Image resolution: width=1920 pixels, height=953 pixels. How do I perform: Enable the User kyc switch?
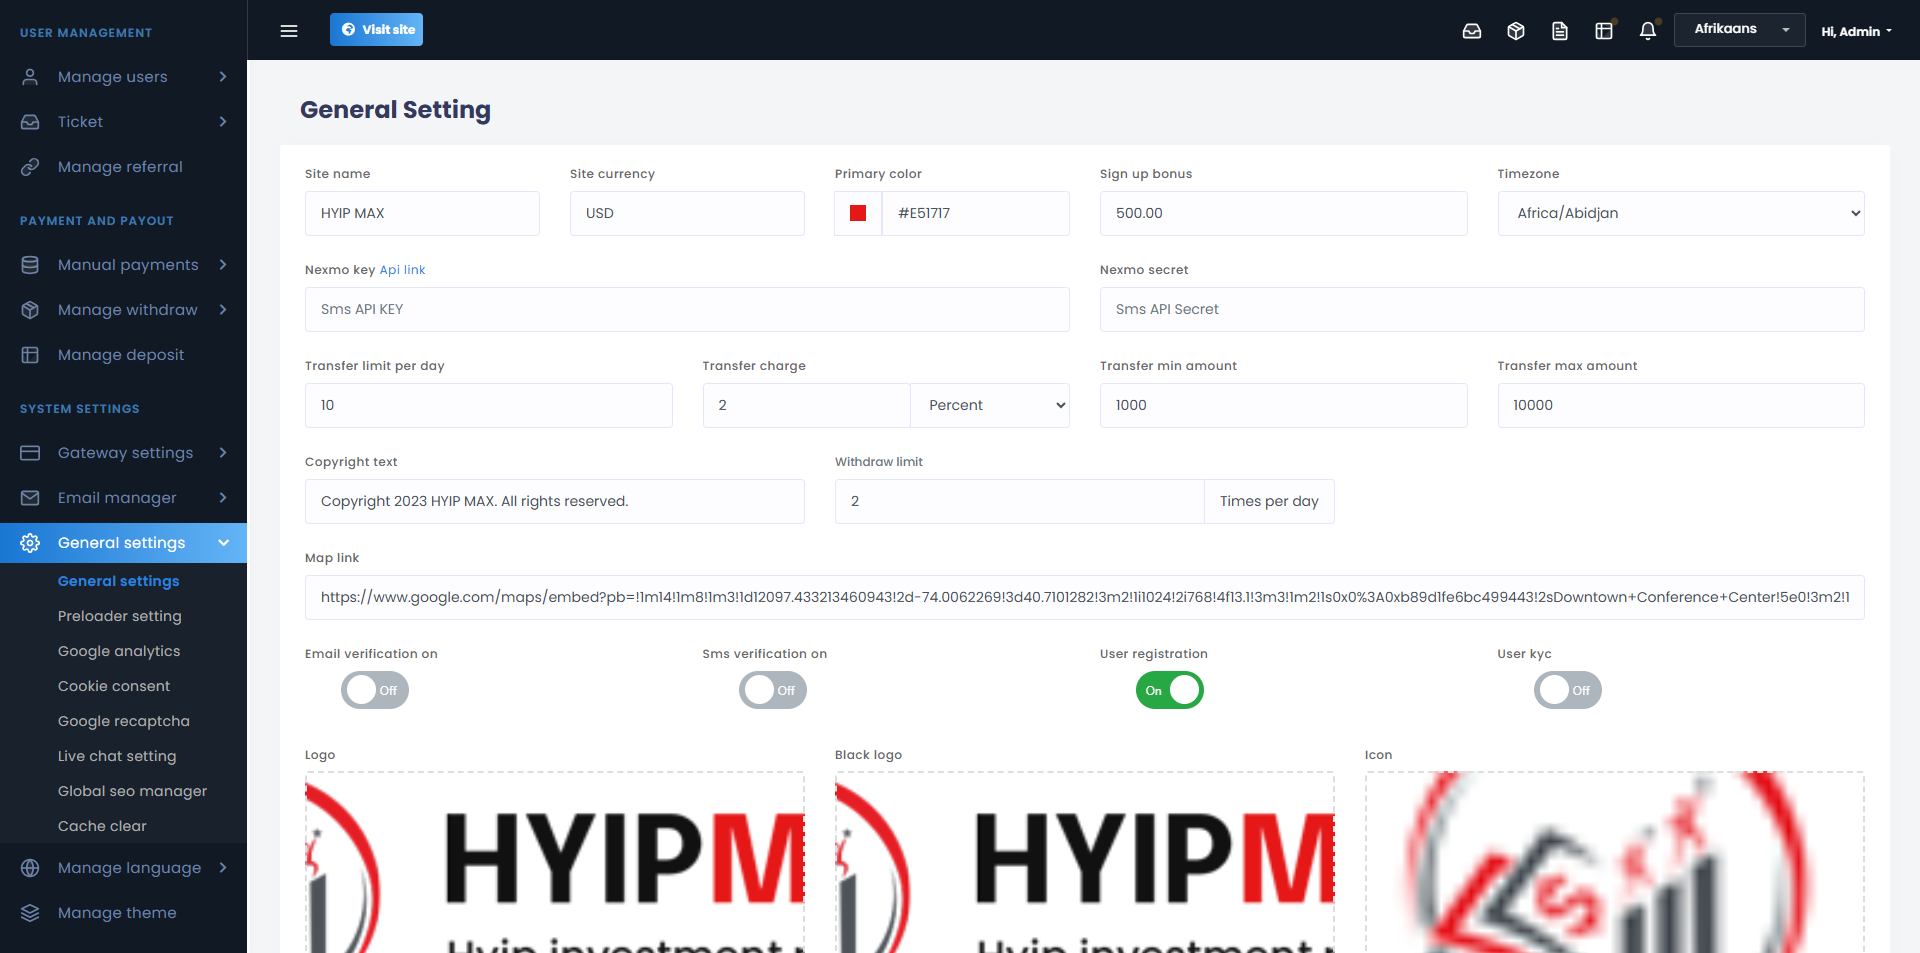[x=1567, y=690]
